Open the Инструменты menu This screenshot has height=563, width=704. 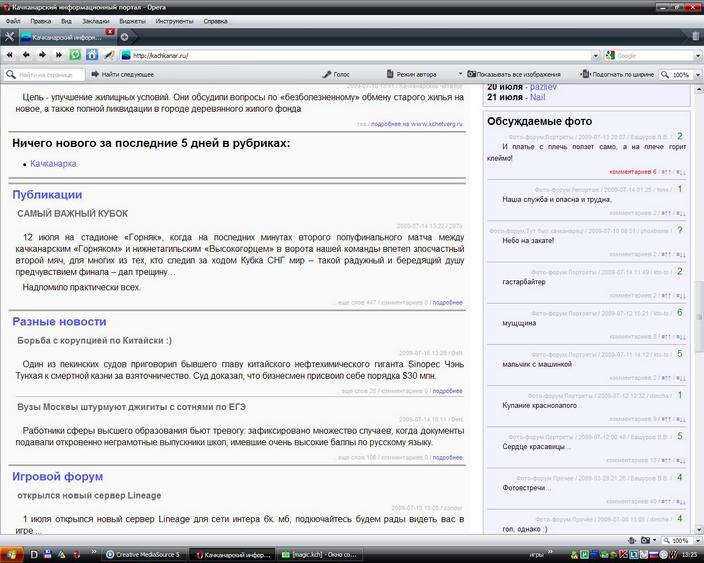click(x=174, y=20)
